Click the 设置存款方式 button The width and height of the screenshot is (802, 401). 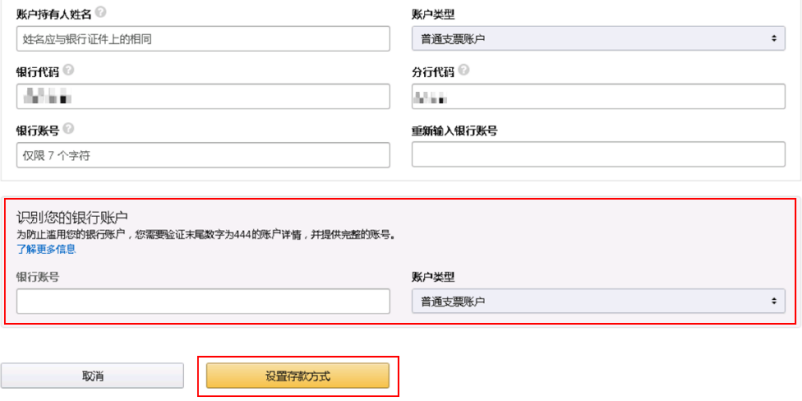click(297, 376)
